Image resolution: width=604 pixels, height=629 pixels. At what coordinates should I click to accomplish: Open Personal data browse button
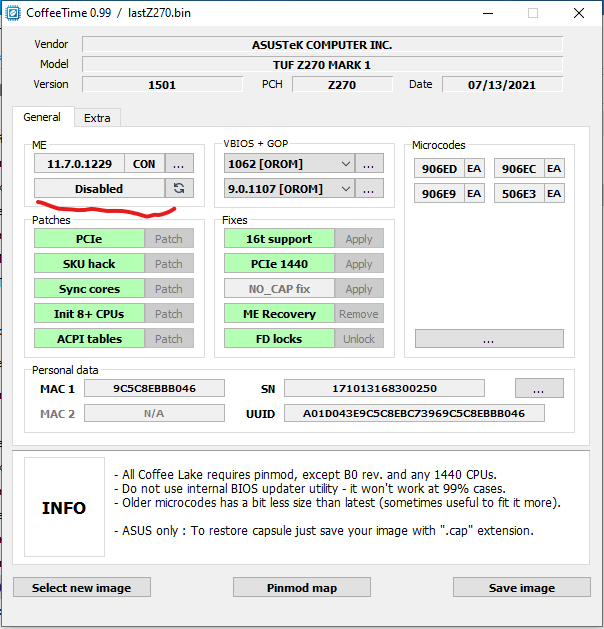click(539, 388)
